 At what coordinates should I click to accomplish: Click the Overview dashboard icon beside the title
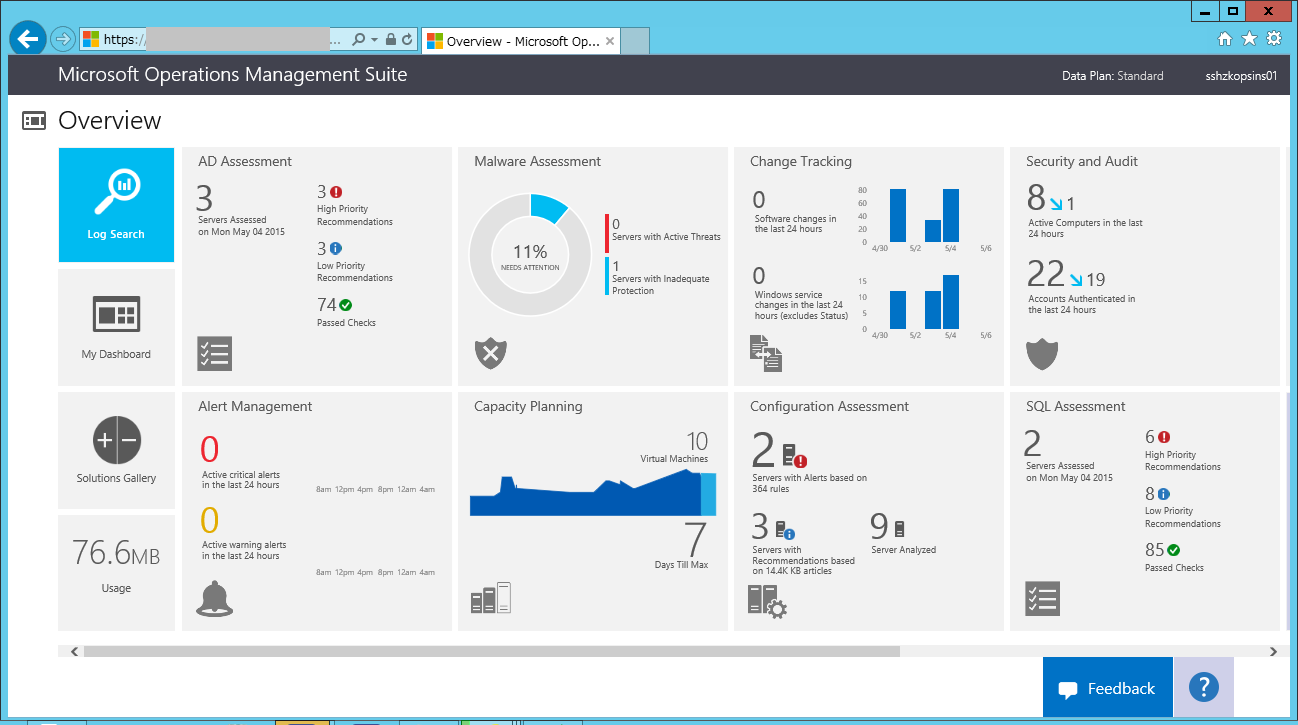[x=33, y=120]
